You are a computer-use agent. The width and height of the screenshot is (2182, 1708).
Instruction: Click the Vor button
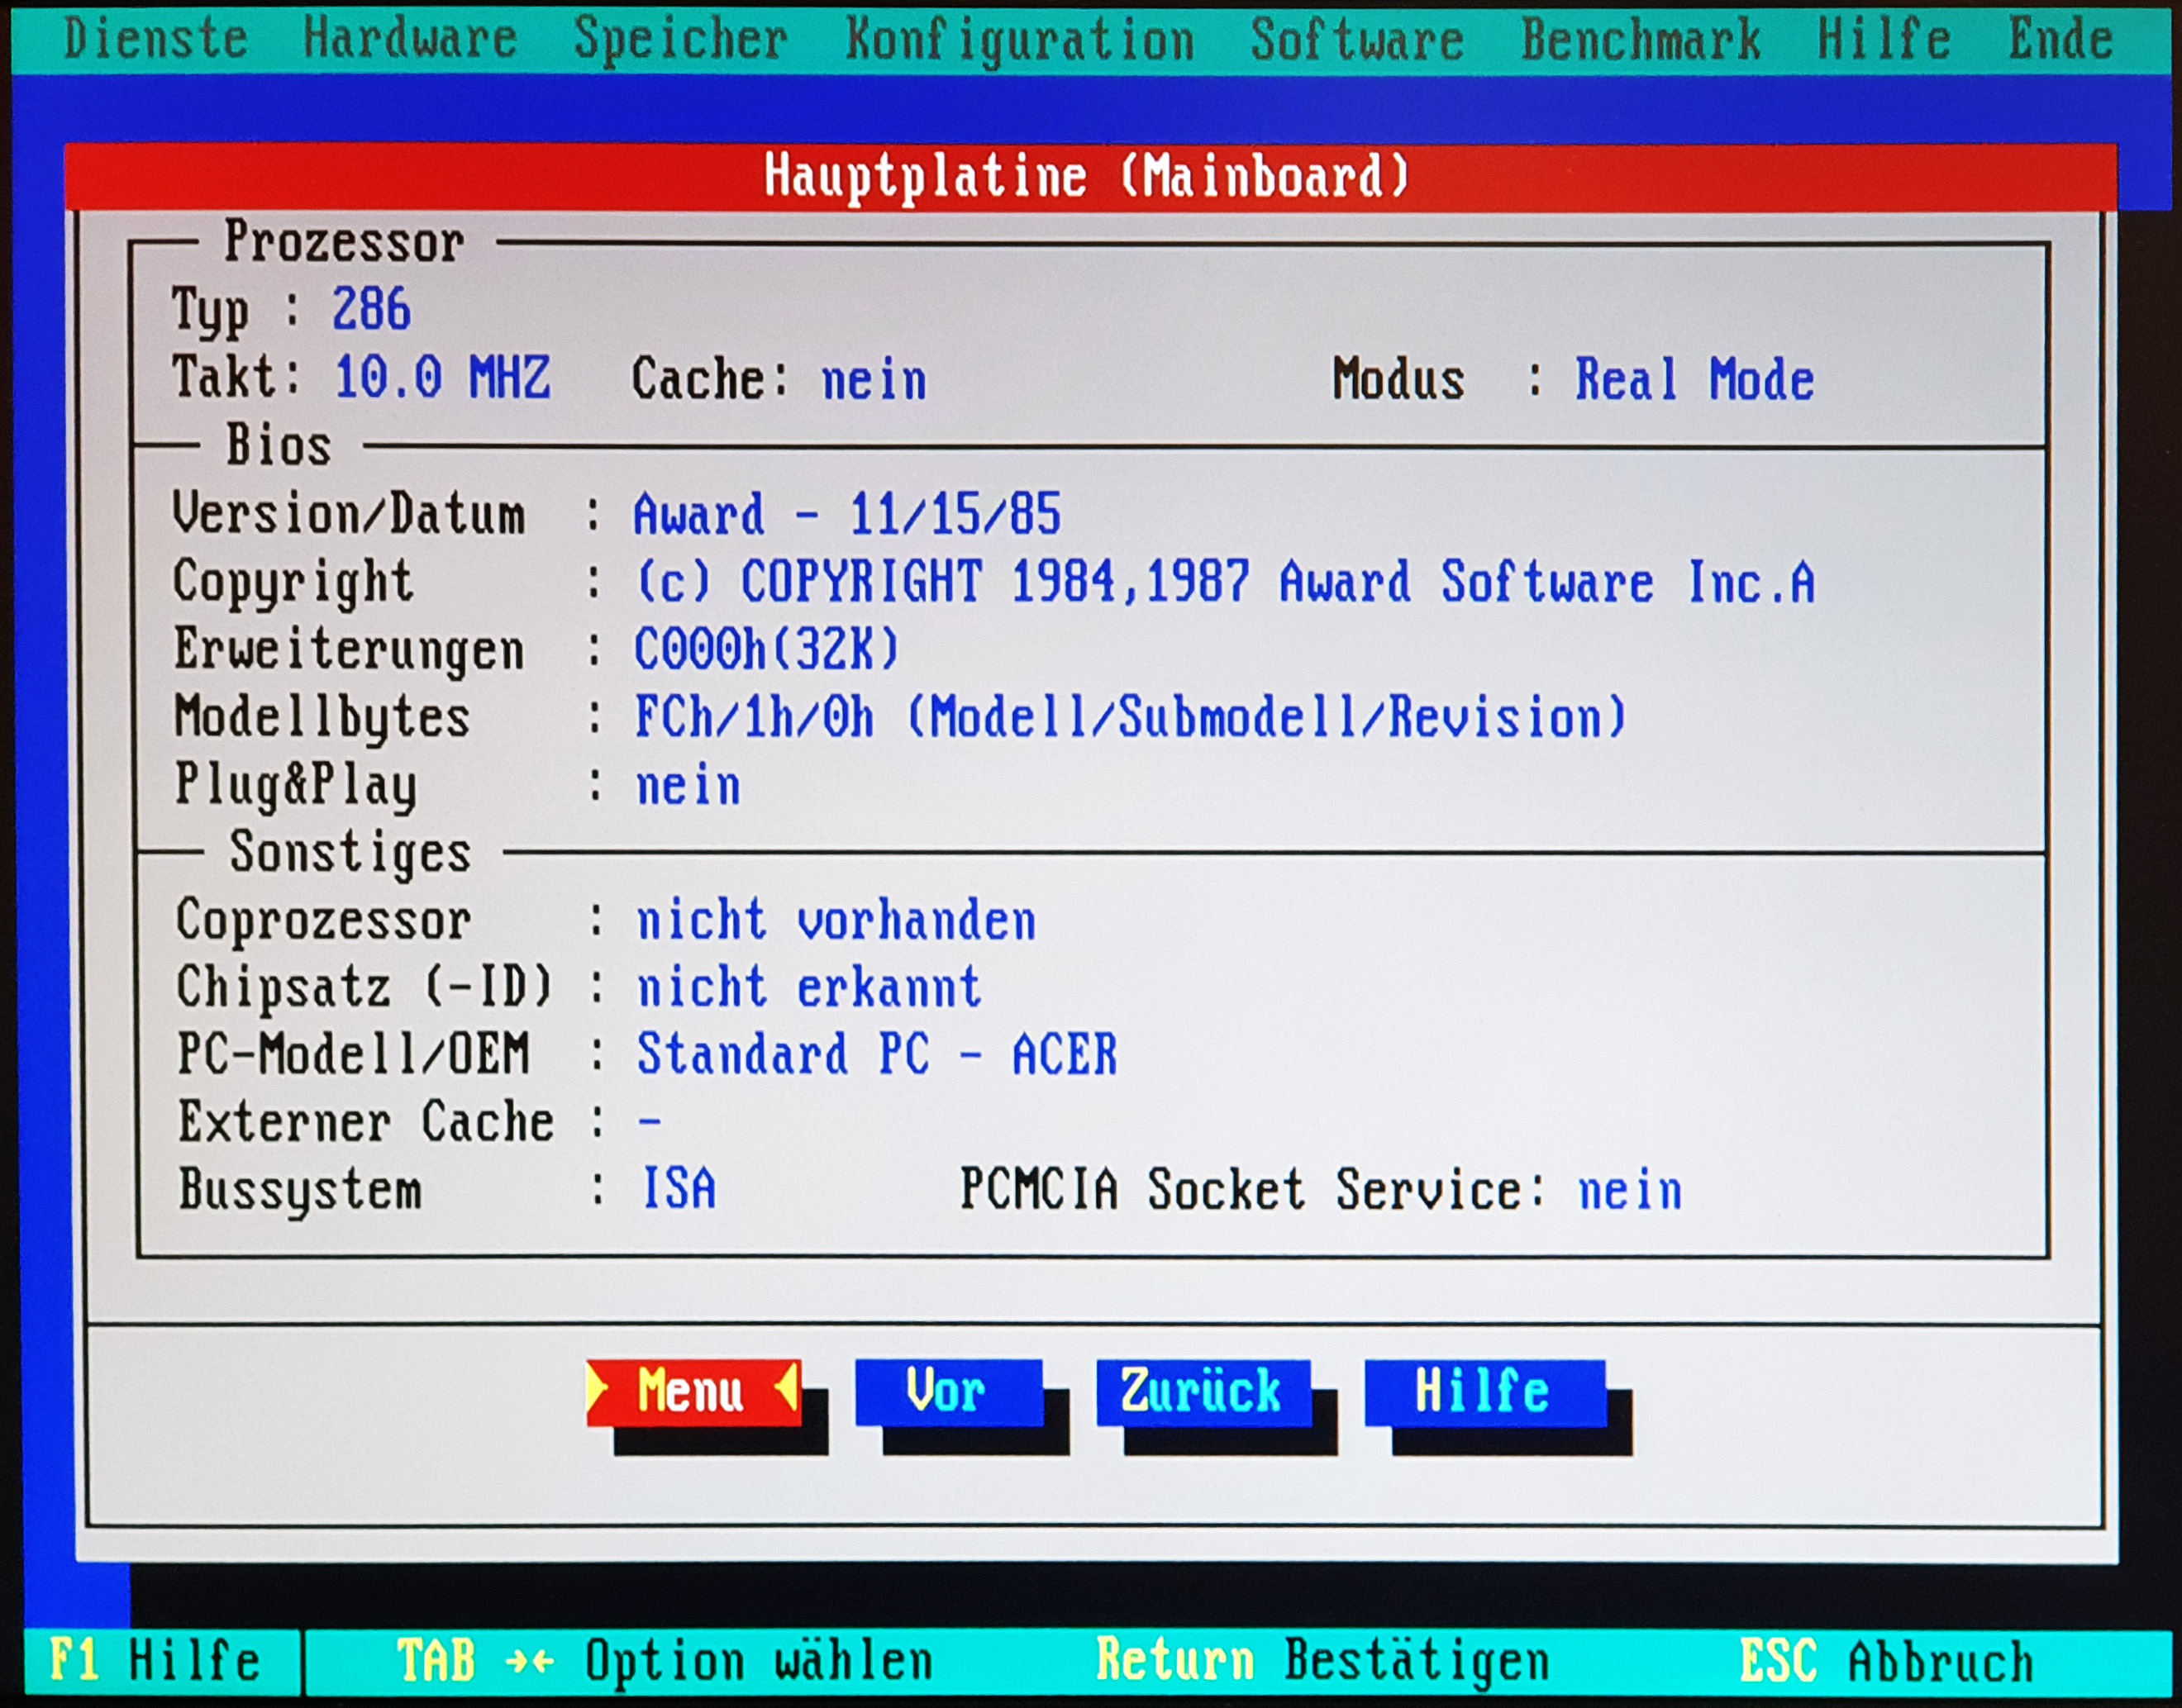click(x=948, y=1392)
